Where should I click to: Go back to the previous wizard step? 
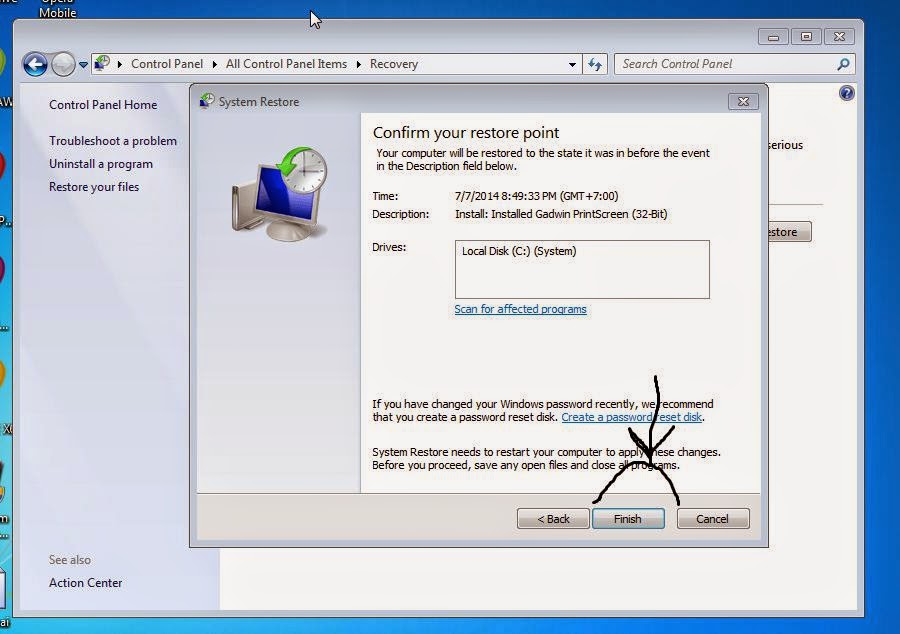[x=552, y=518]
